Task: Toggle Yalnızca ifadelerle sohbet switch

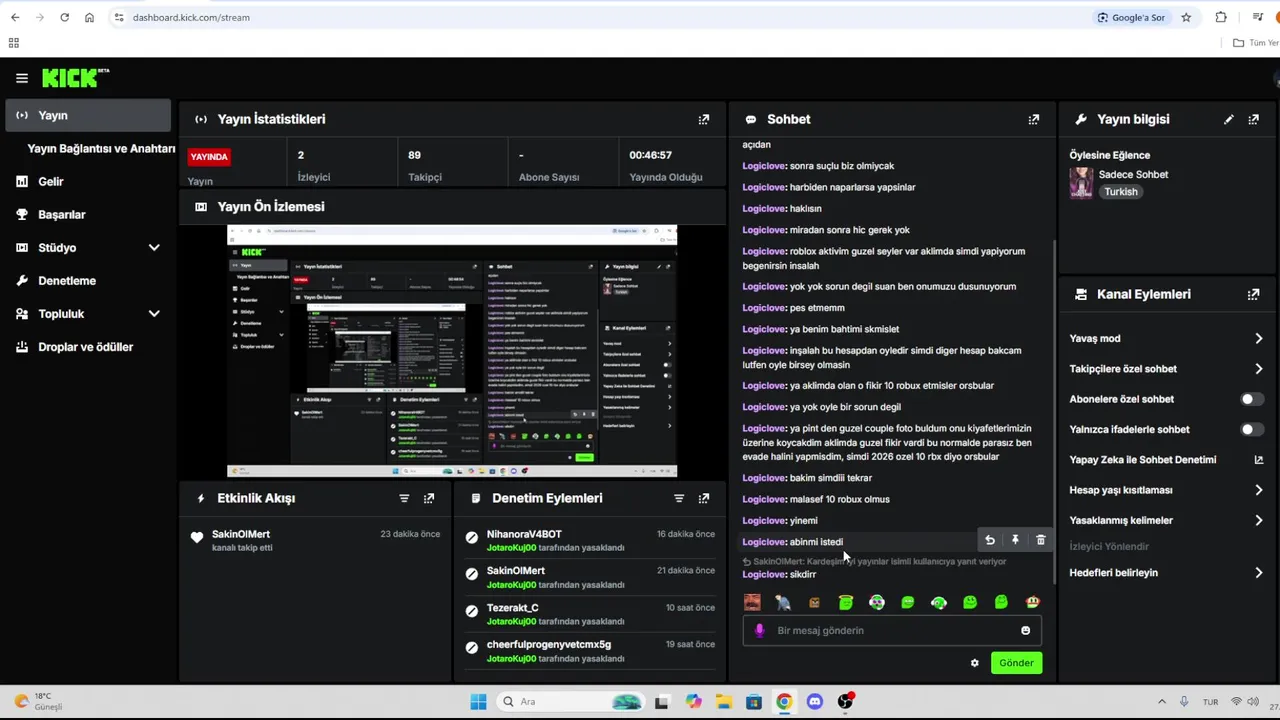Action: tap(1252, 429)
